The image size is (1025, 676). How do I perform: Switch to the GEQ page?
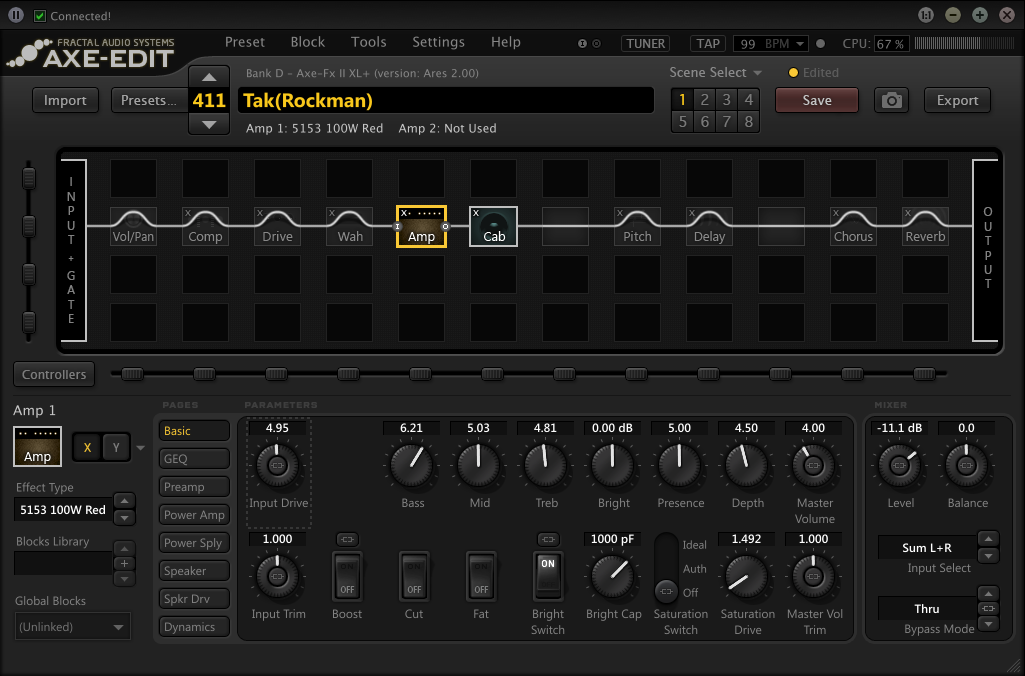click(x=194, y=458)
